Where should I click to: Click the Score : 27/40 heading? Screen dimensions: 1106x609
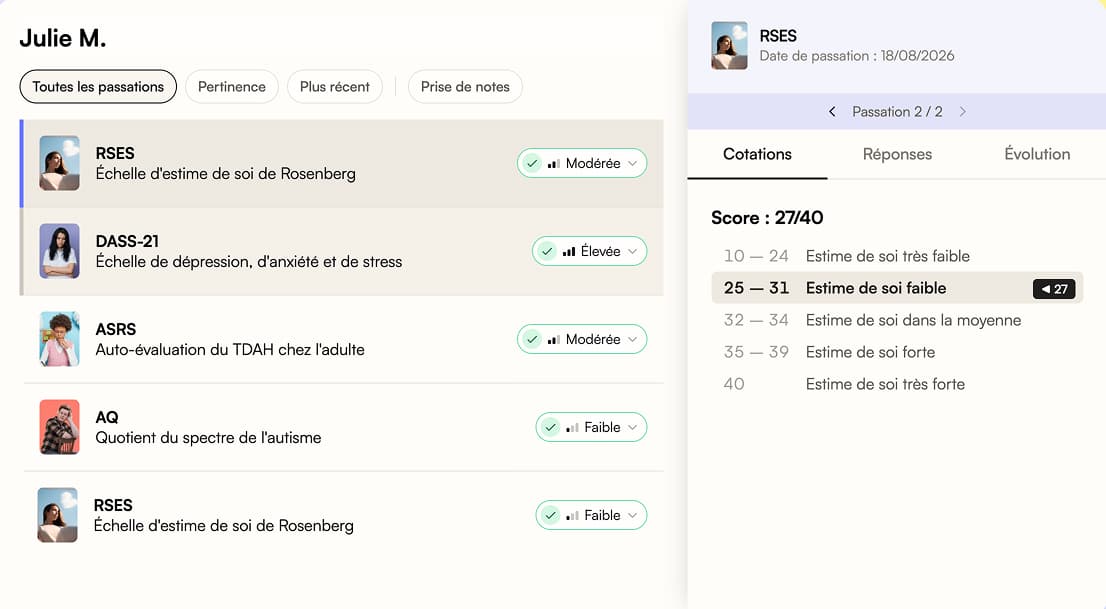tap(767, 217)
